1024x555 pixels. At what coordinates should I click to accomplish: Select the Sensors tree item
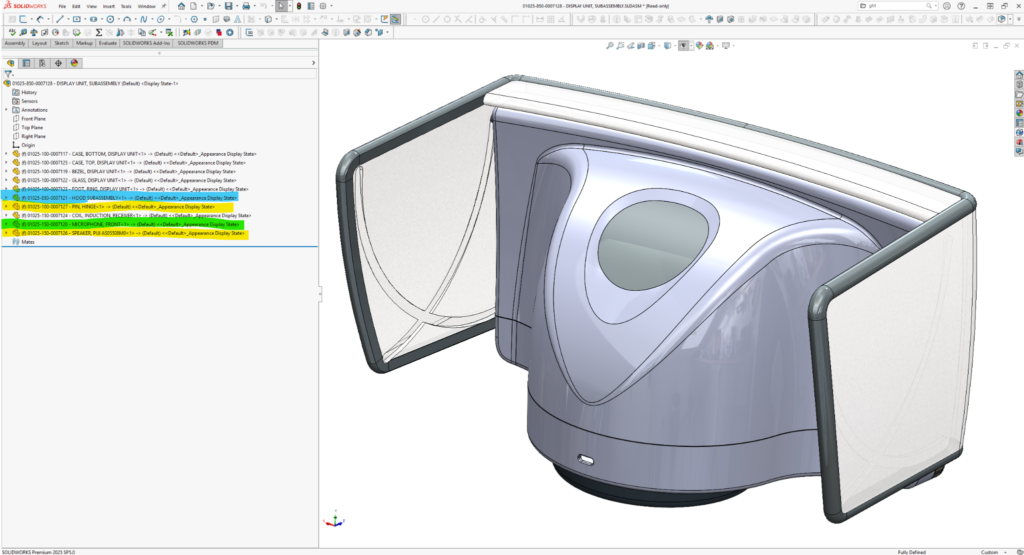click(x=29, y=101)
